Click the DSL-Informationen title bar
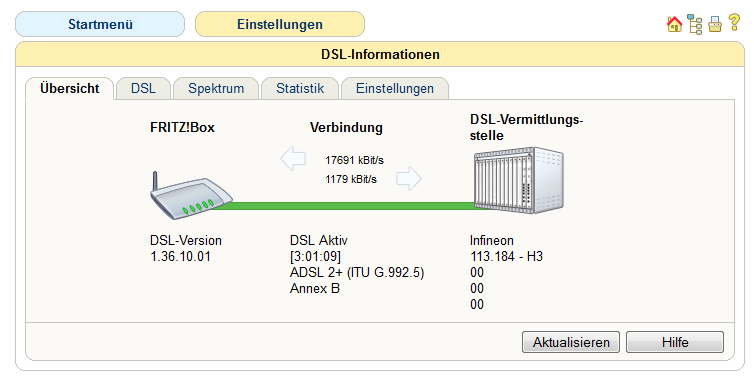 pos(380,54)
